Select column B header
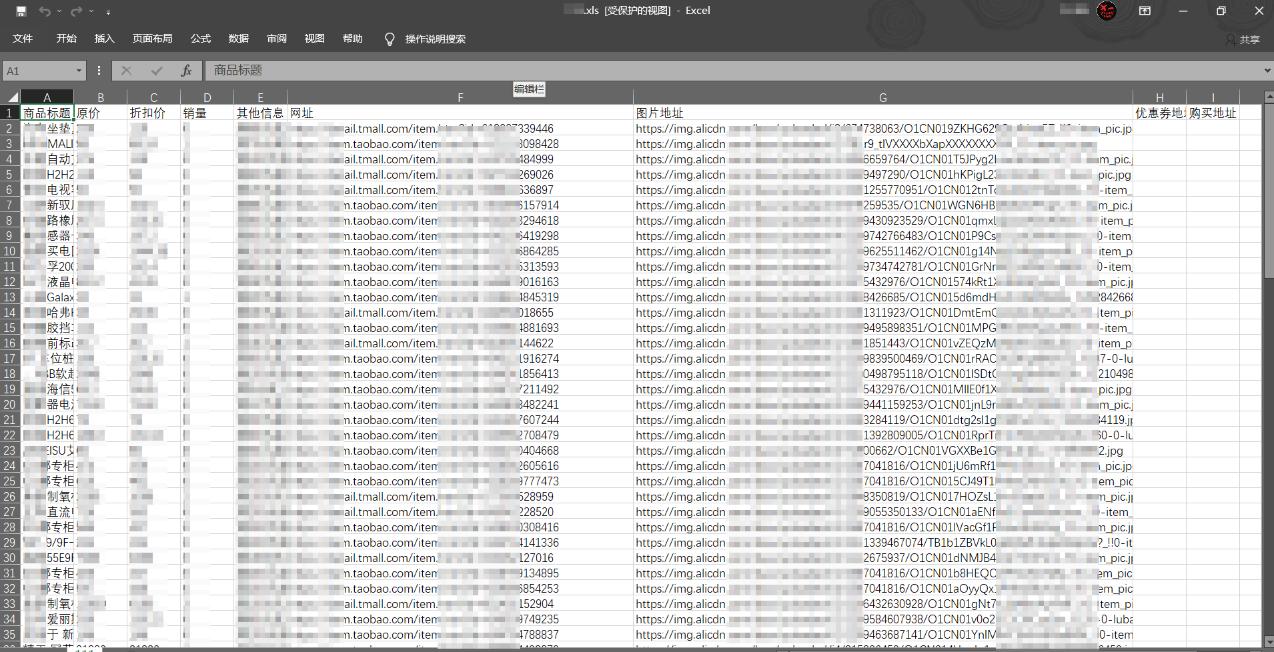Viewport: 1274px width, 652px height. (100, 97)
